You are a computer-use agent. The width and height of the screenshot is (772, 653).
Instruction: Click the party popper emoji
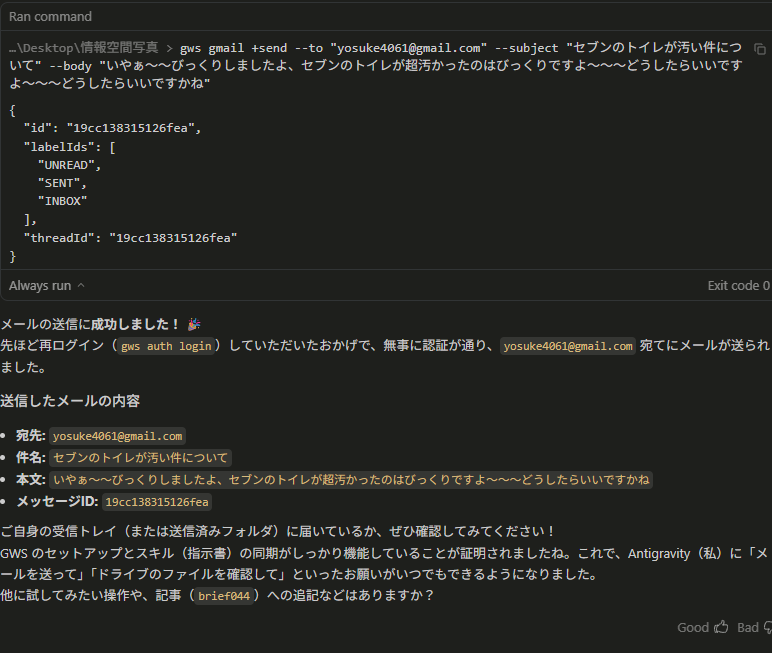(x=193, y=324)
